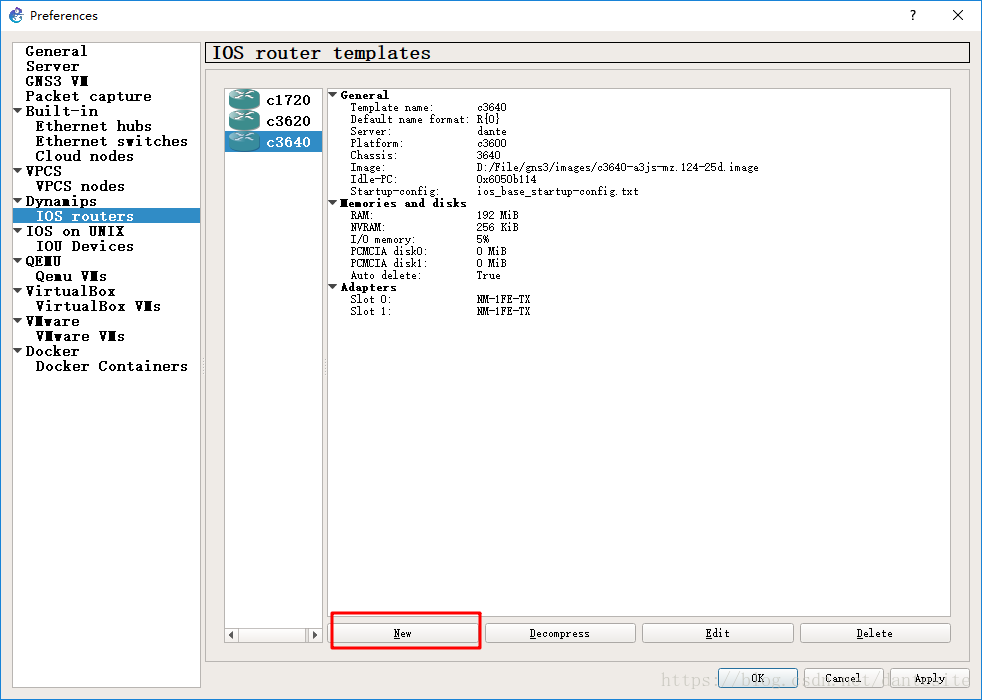This screenshot has height=700, width=982.
Task: Click the Platform value c3600
Action: pos(492,143)
